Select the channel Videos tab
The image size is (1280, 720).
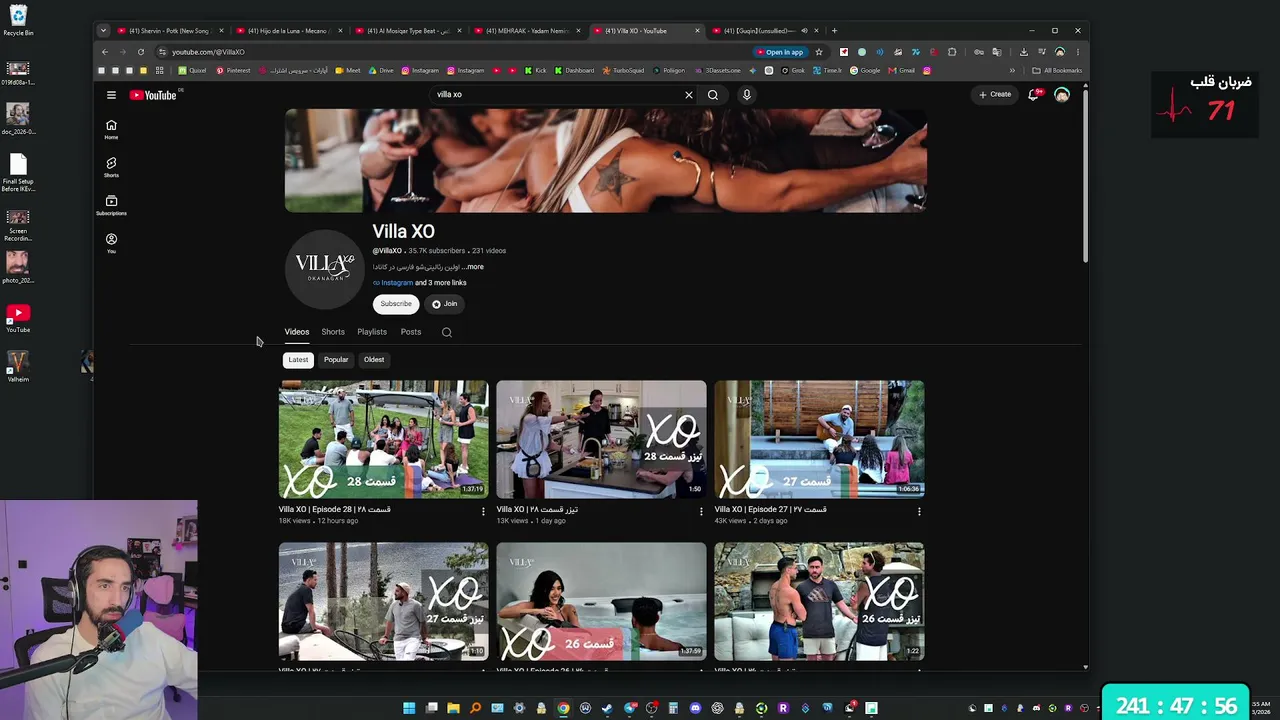coord(297,332)
